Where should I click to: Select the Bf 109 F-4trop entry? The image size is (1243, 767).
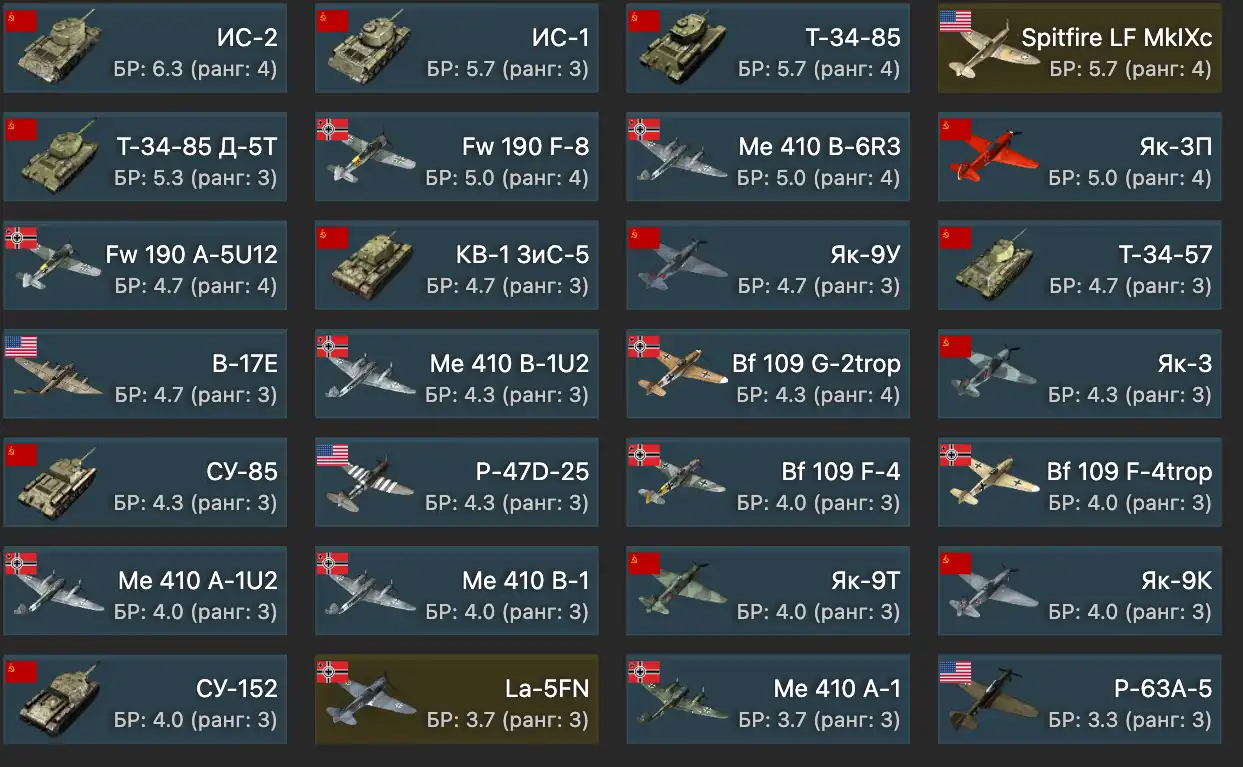(x=1080, y=483)
